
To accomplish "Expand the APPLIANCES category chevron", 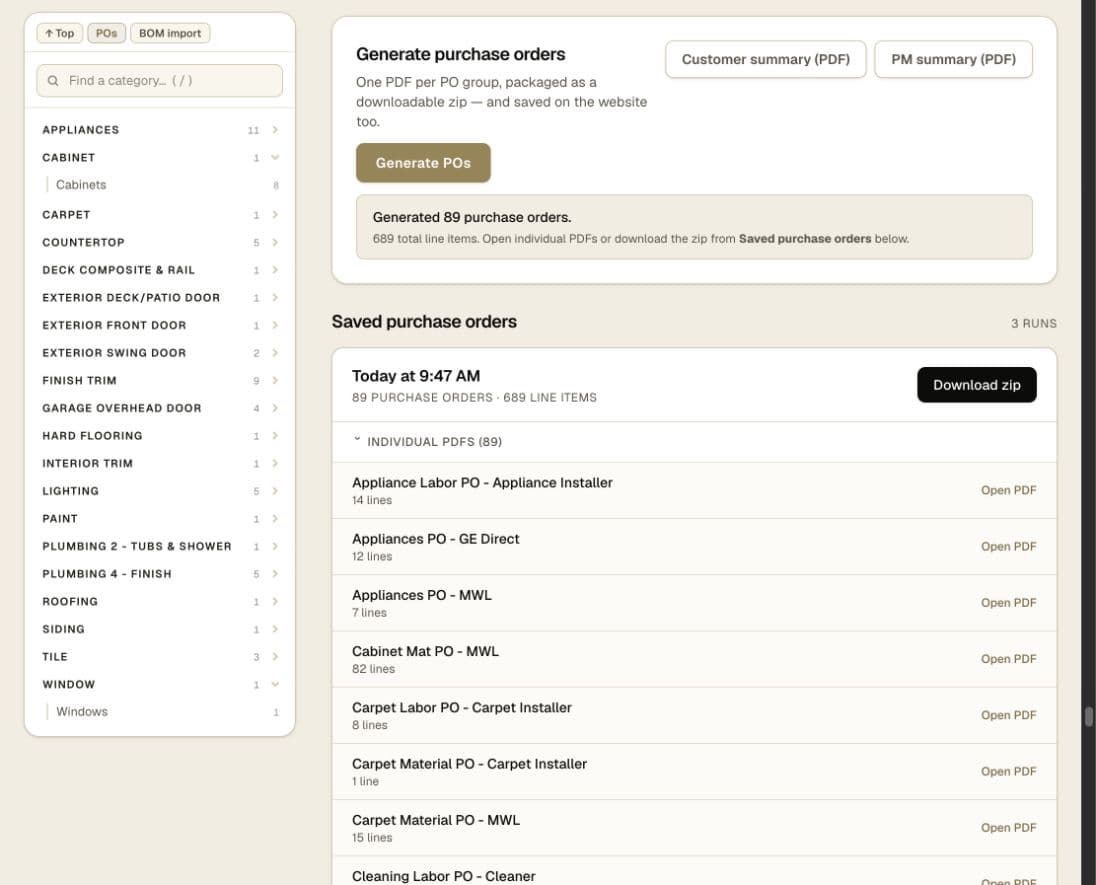I will pos(275,130).
